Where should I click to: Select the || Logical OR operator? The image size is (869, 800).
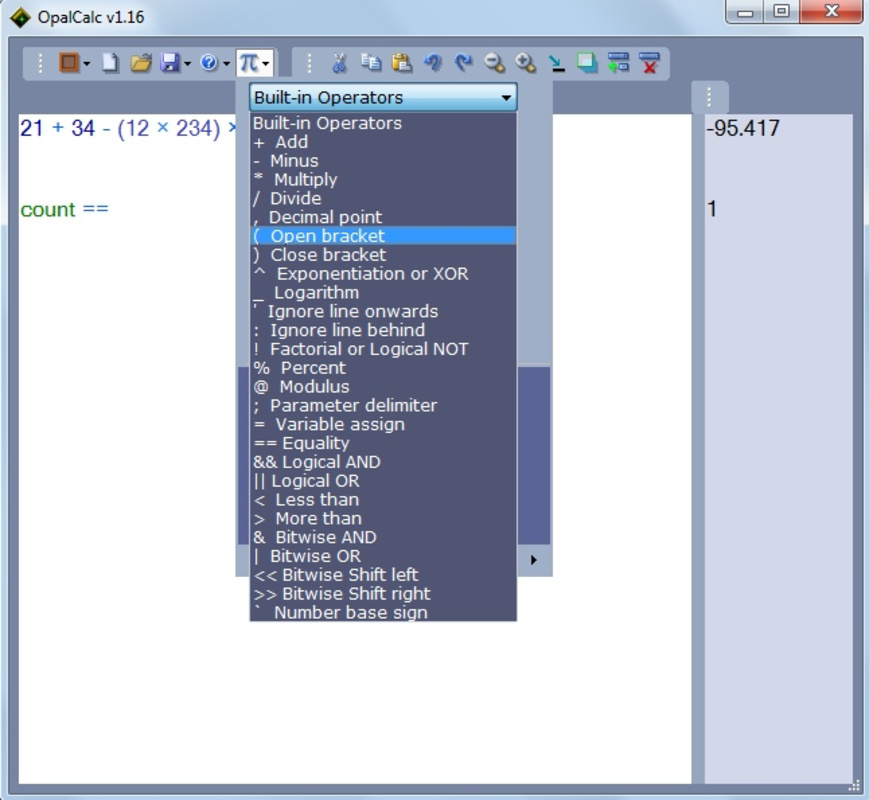[x=383, y=481]
